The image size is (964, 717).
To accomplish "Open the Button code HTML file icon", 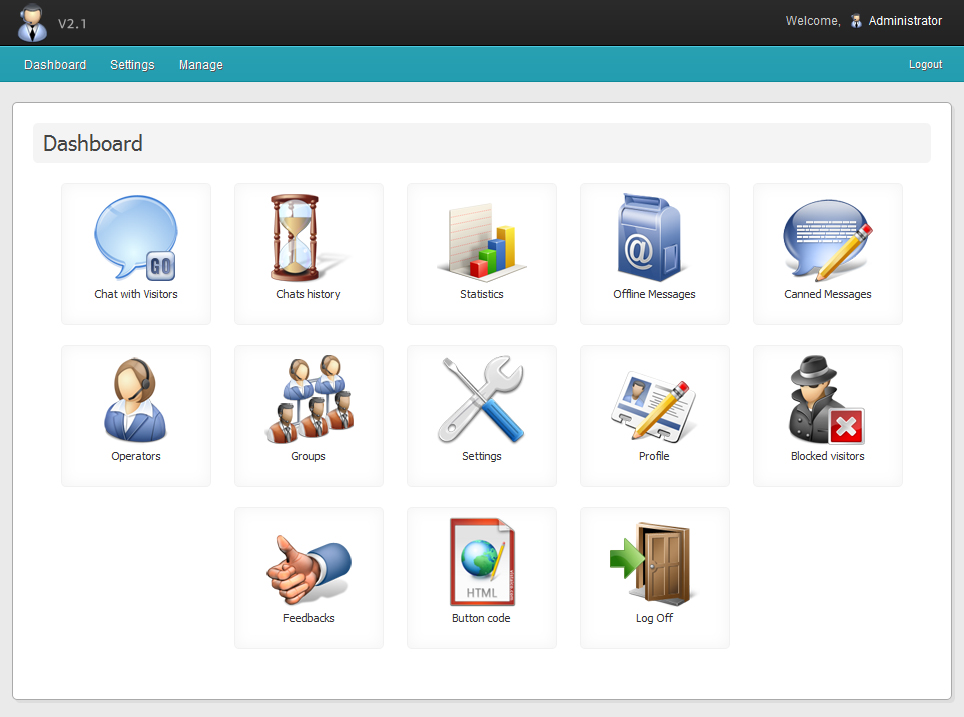I will (x=482, y=562).
